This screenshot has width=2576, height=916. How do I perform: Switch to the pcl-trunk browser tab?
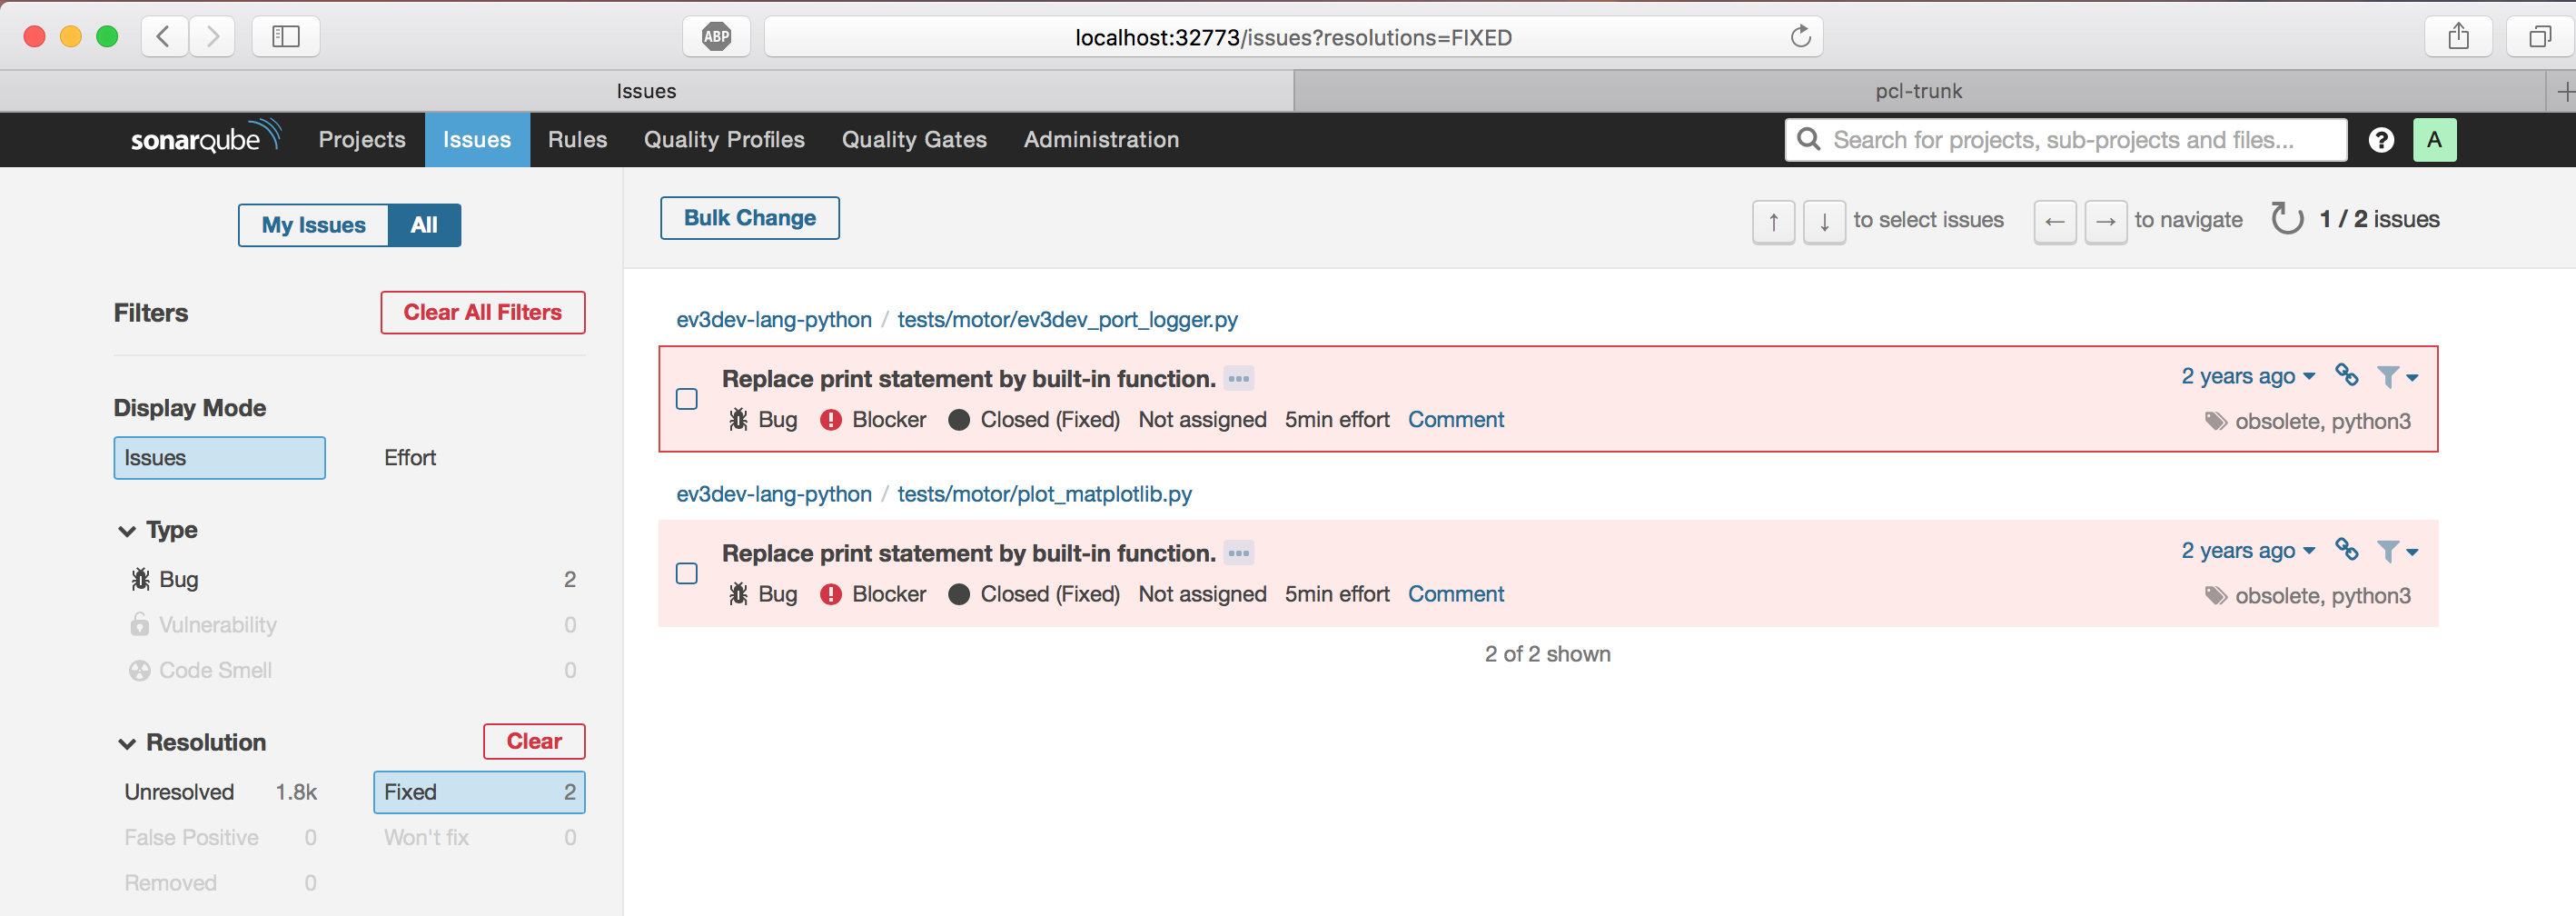pos(1919,91)
